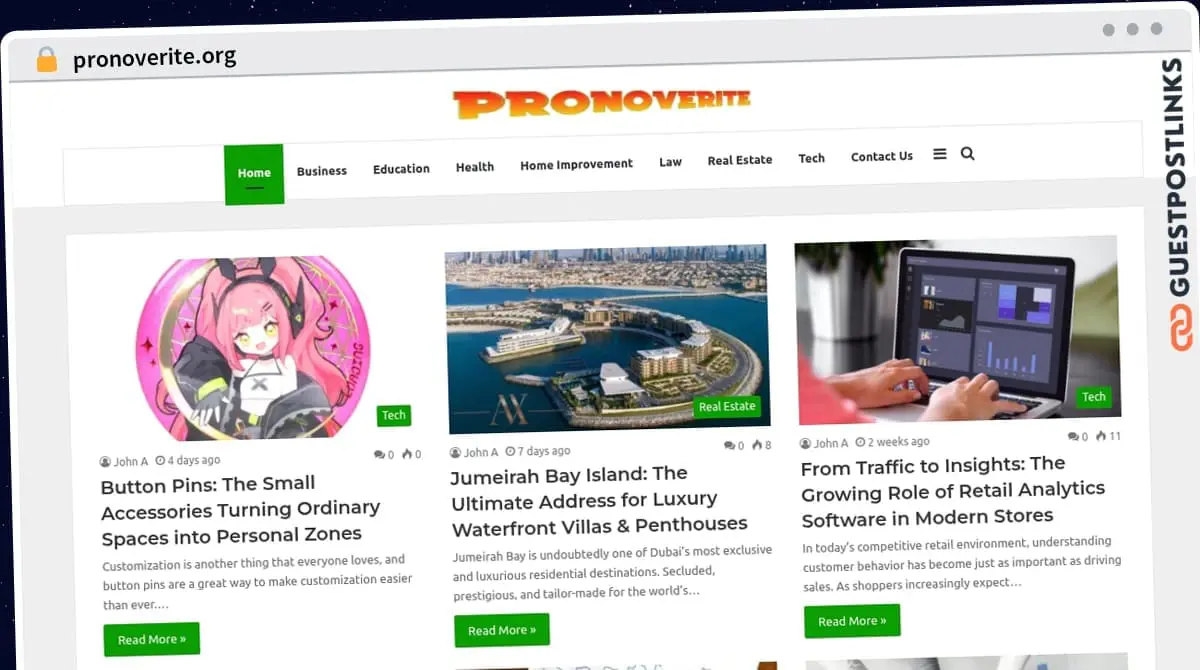
Task: Select the Home tab in navigation
Action: [x=254, y=174]
